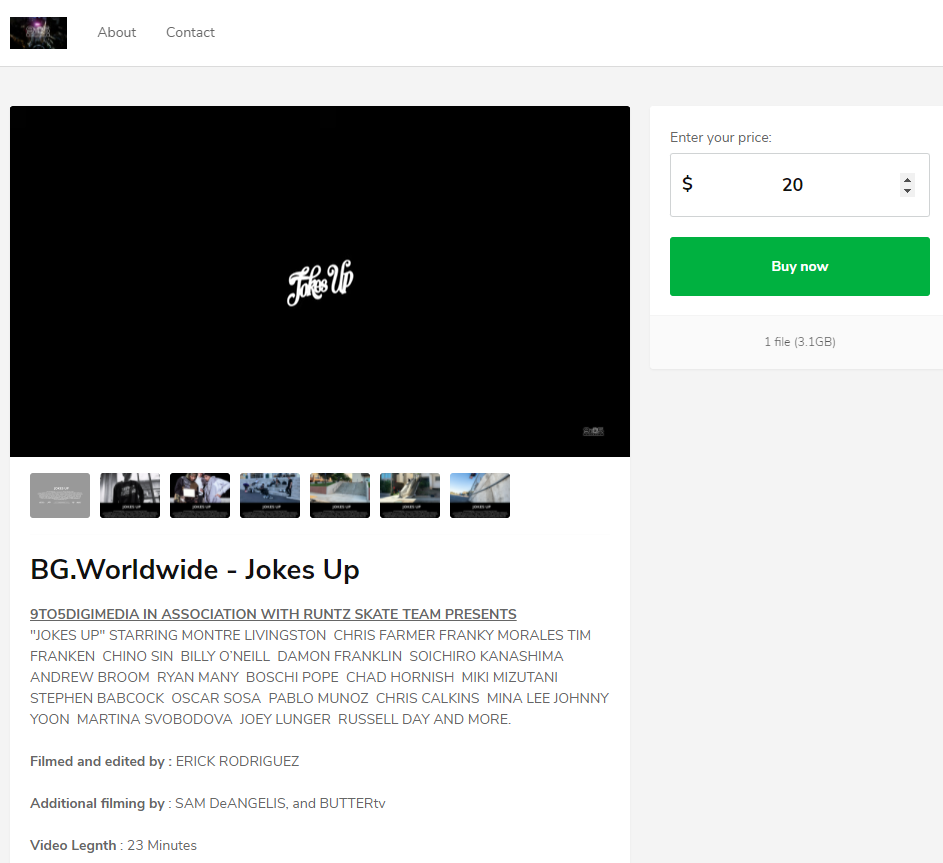This screenshot has height=863, width=943.
Task: Select the first gray preview thumbnail
Action: 60,495
